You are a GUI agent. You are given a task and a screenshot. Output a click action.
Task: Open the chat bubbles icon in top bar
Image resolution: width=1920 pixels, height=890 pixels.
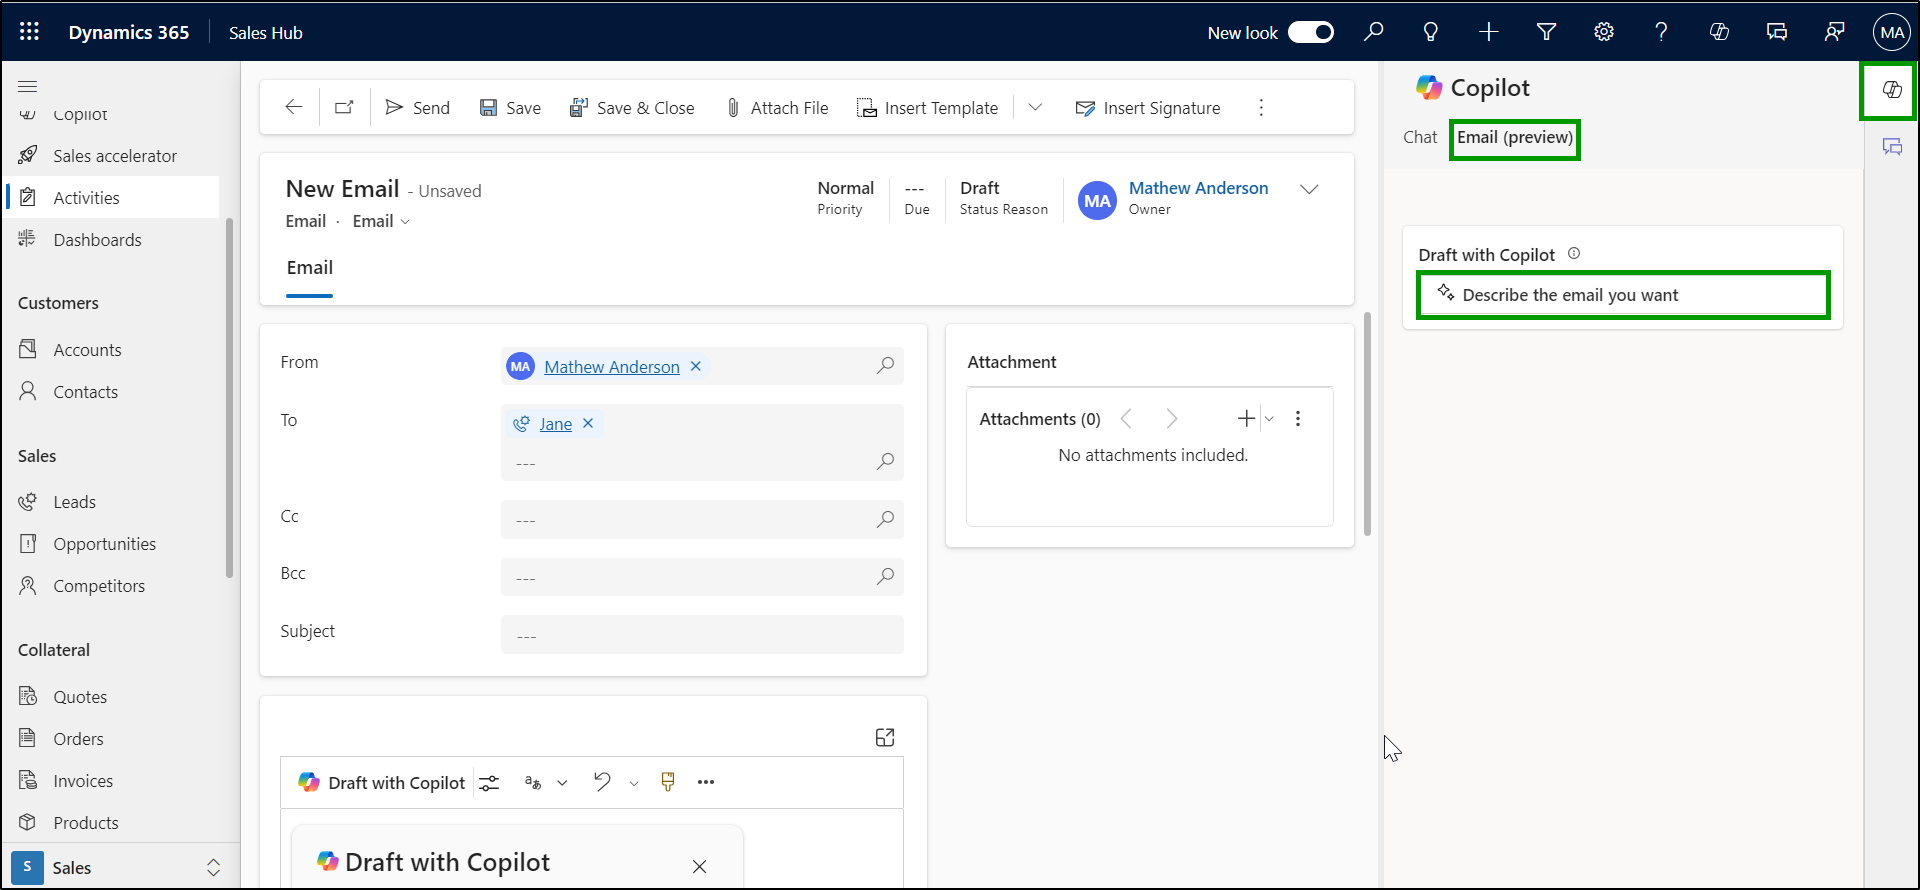pos(1777,32)
